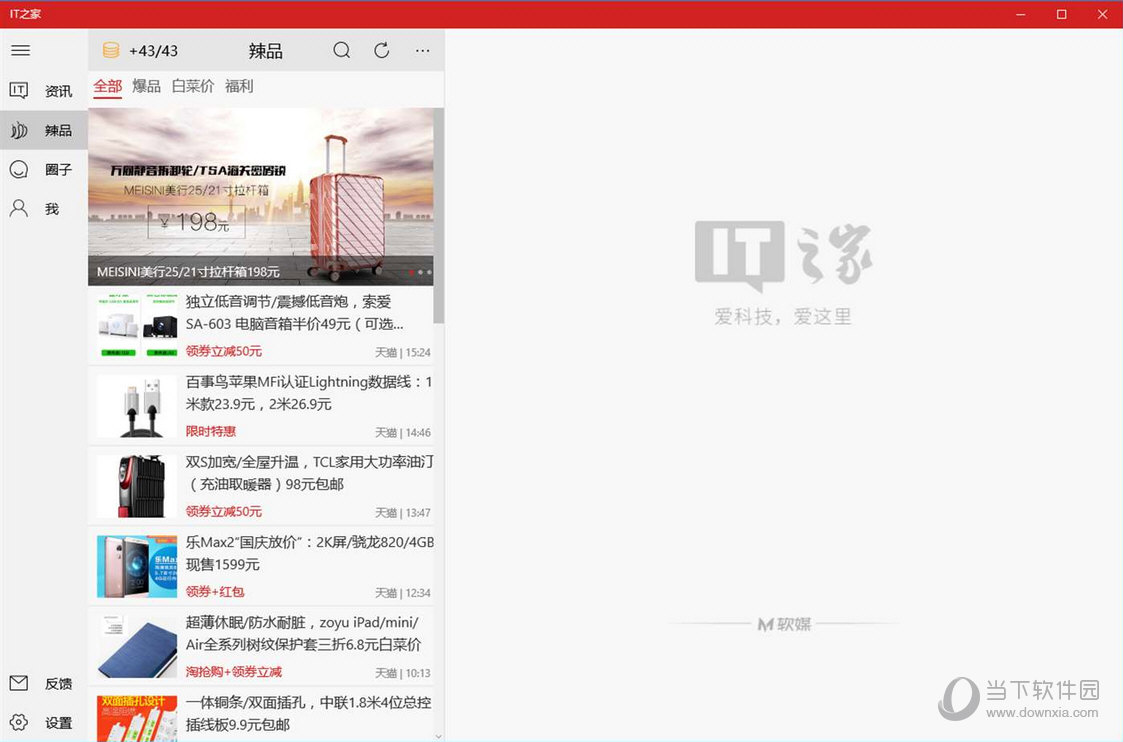This screenshot has width=1123, height=742.
Task: Click the blue iPad case thumbnail
Action: pos(137,647)
